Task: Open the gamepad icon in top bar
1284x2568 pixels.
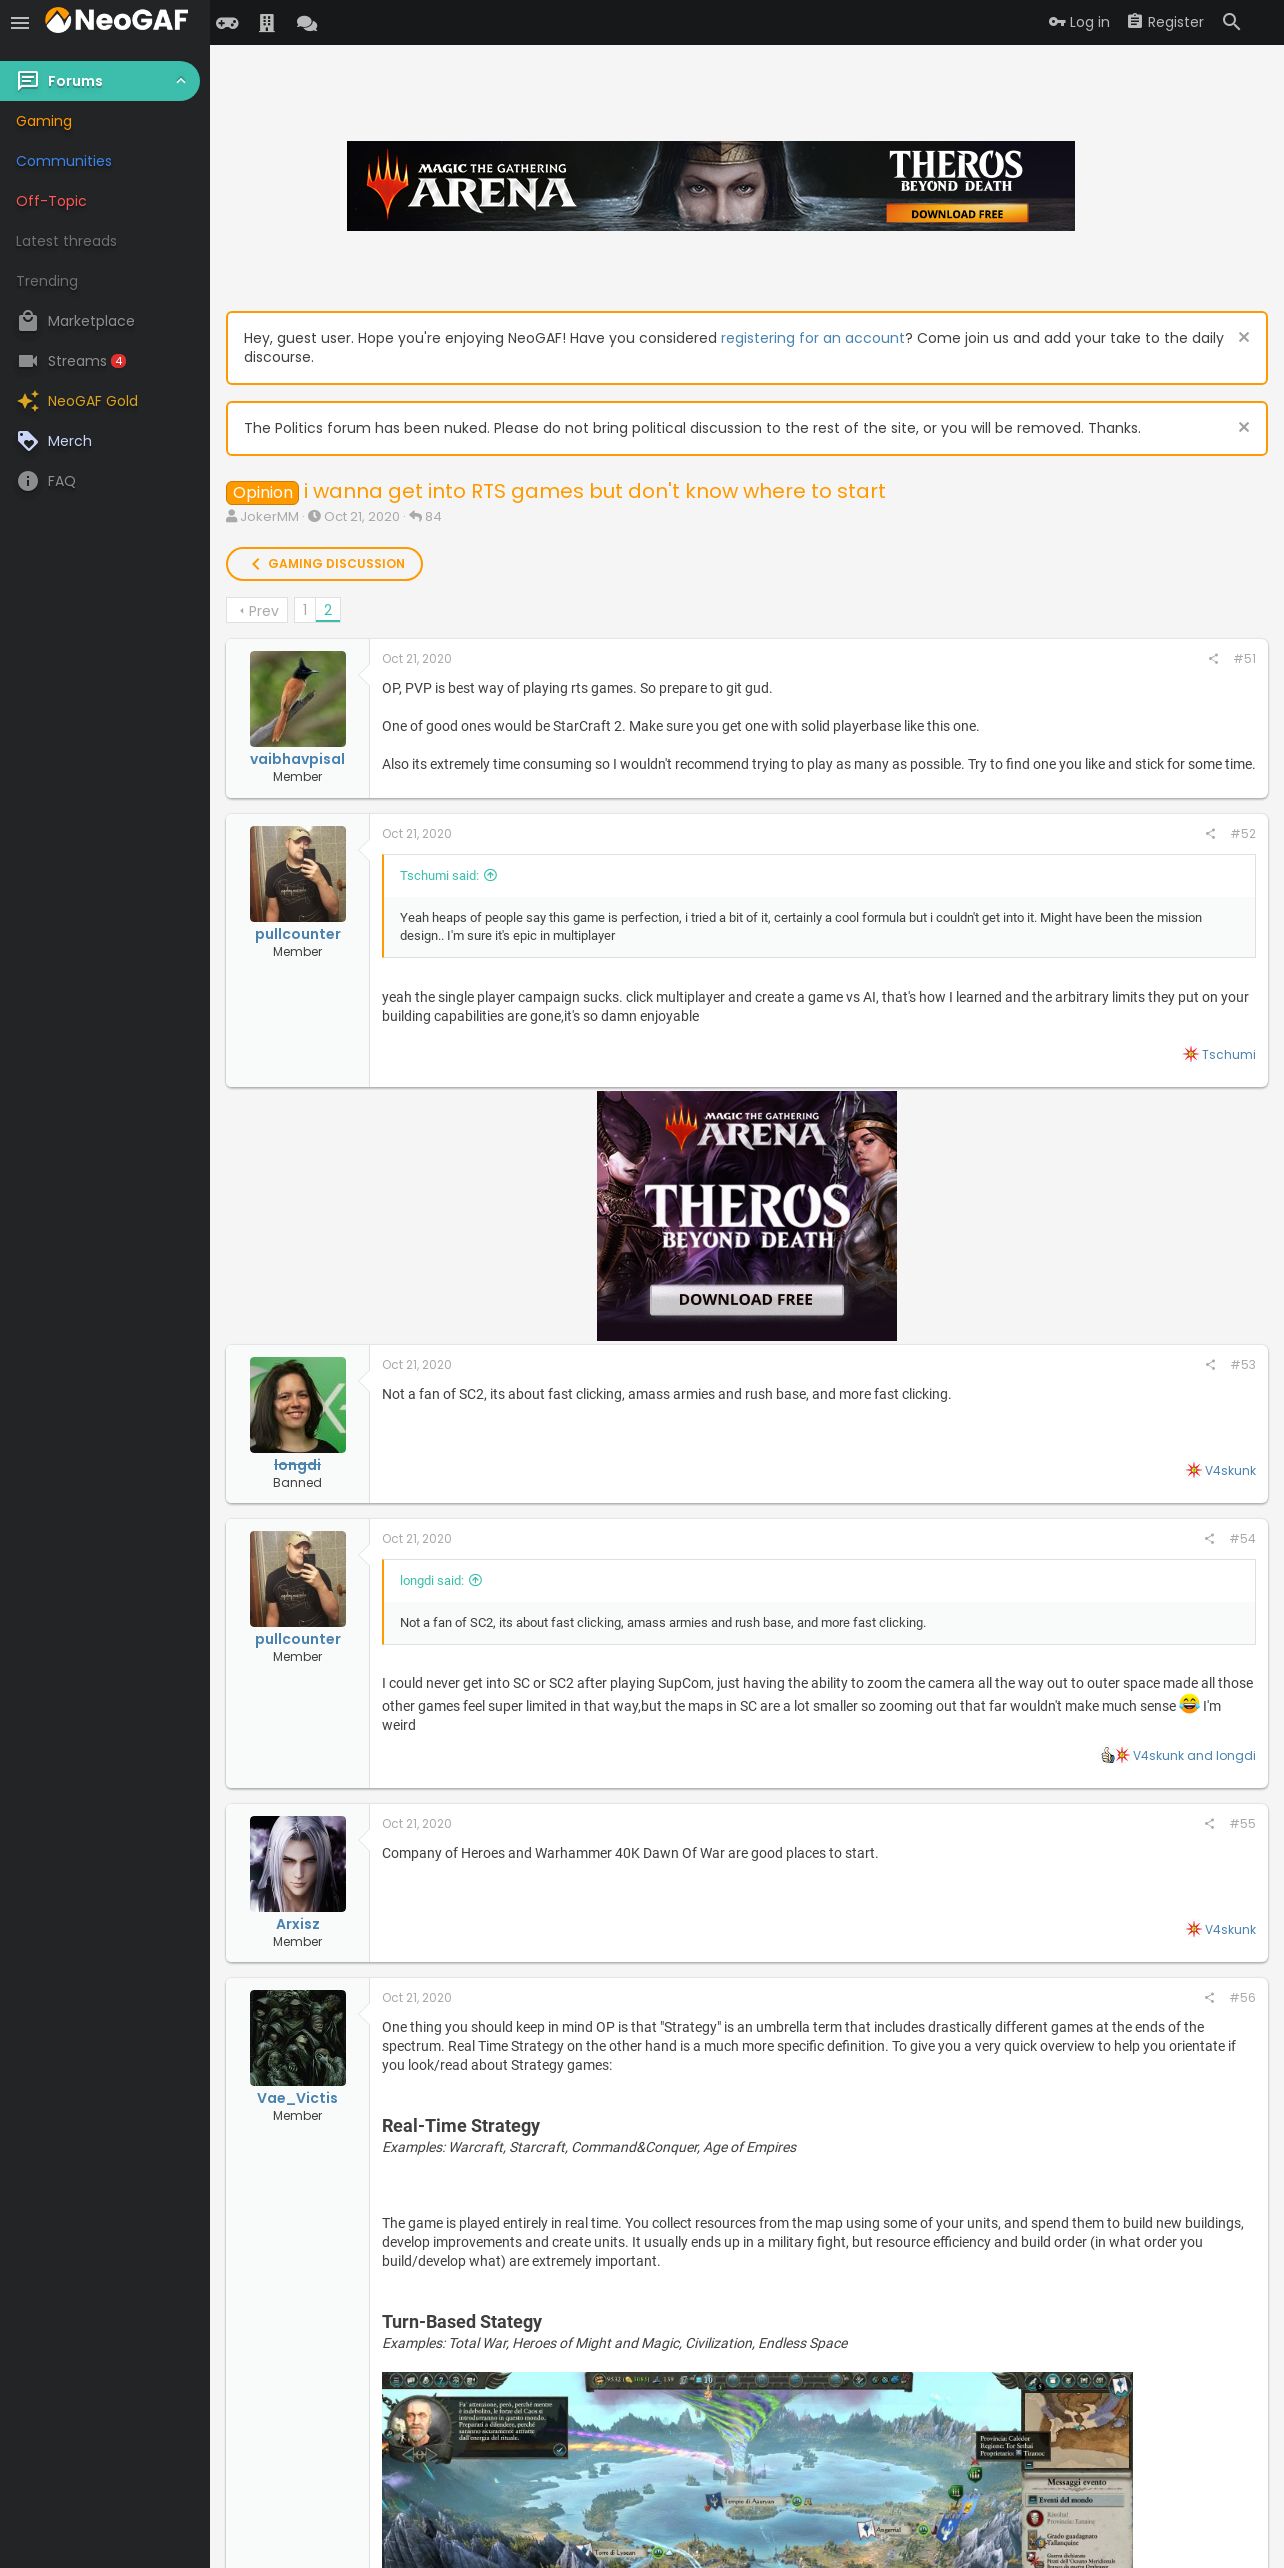Action: [227, 22]
